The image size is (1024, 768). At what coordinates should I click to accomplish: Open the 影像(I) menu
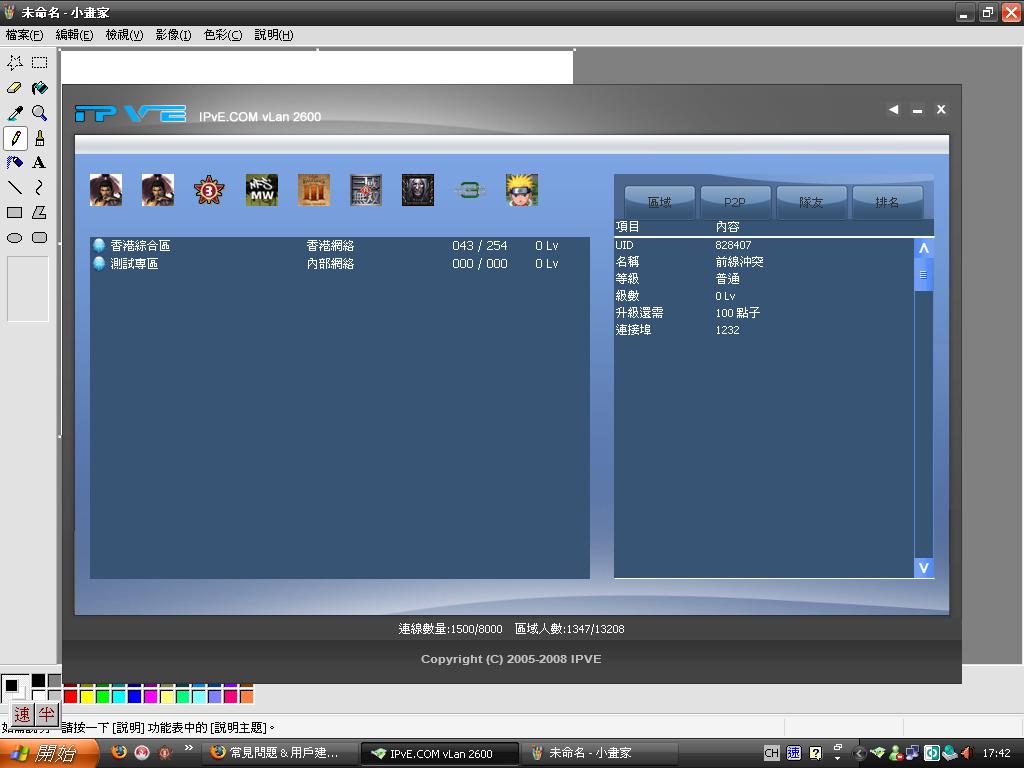[173, 35]
